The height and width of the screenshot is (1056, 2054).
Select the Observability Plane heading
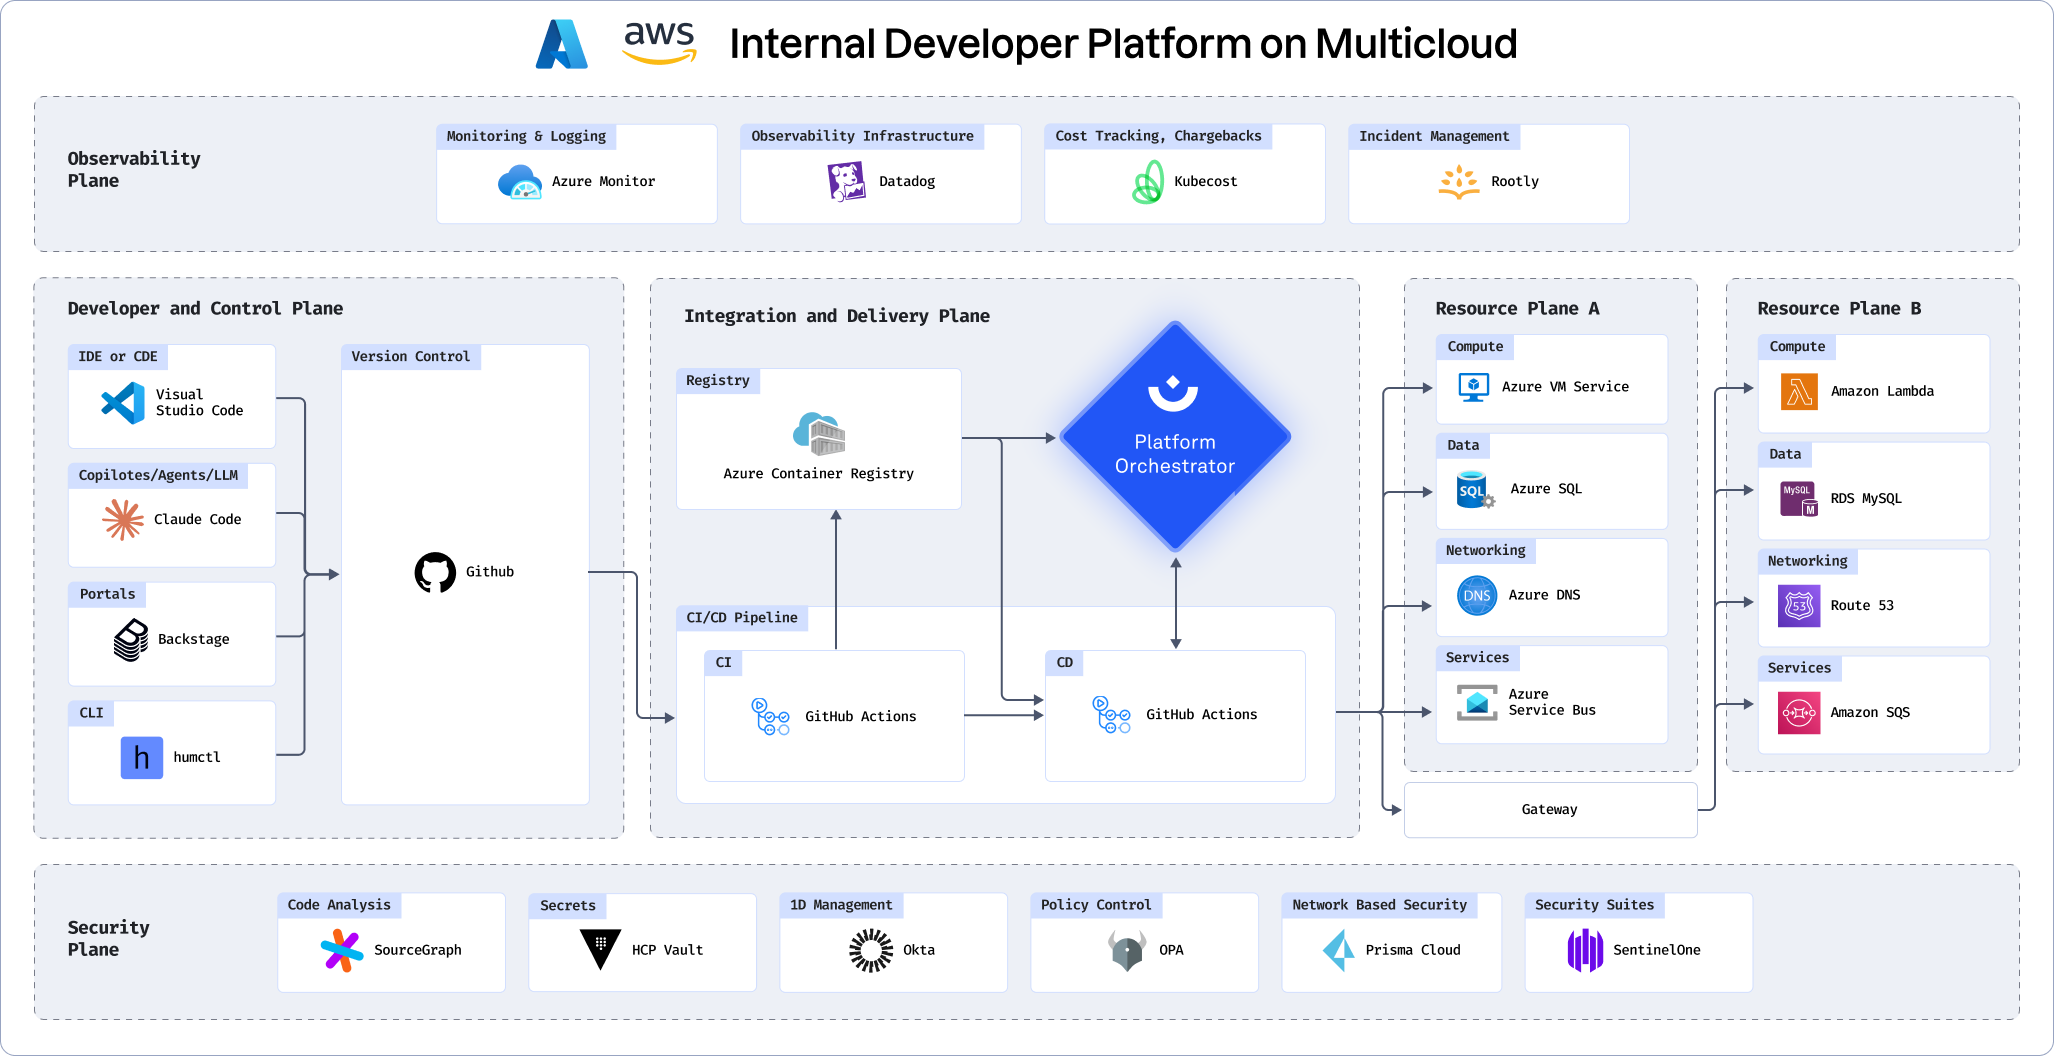[134, 170]
